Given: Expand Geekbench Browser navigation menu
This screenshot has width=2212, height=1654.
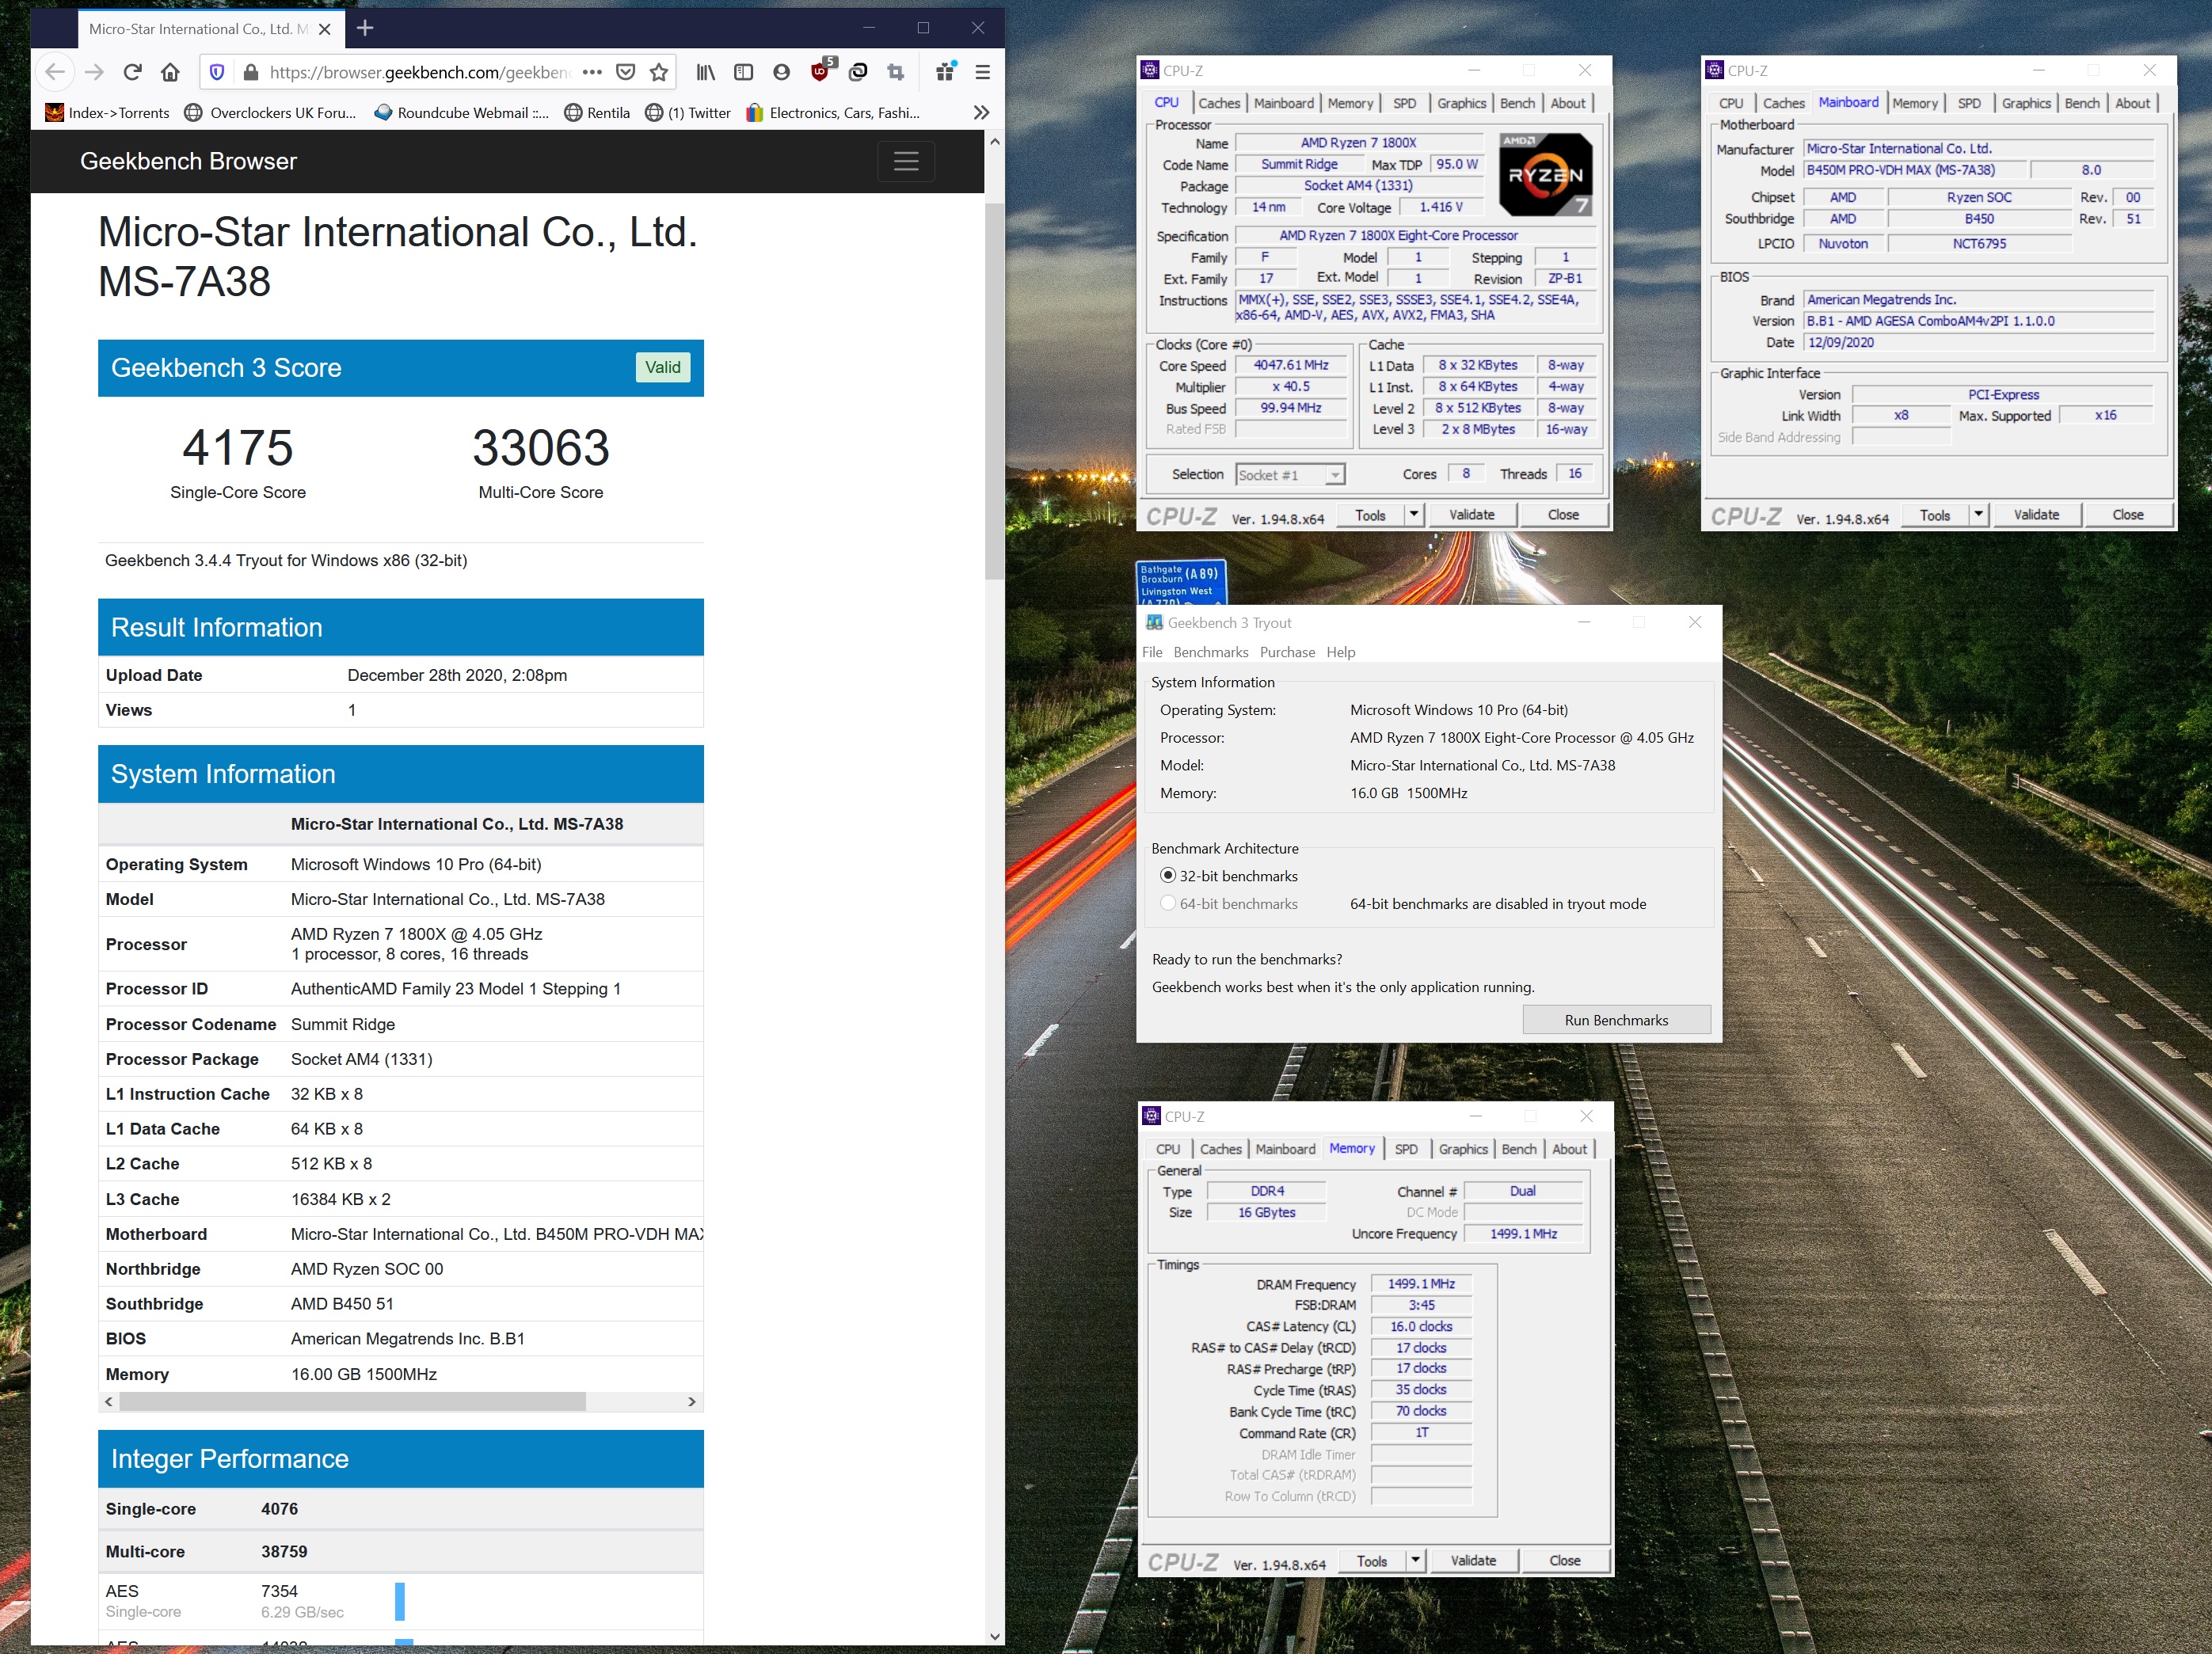Looking at the screenshot, I should (x=906, y=161).
